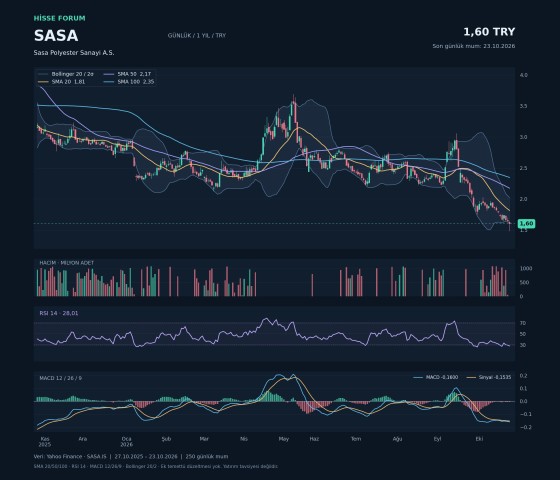Image resolution: width=560 pixels, height=480 pixels.
Task: Click the 0.2 MACD axis label
Action: [x=524, y=376]
